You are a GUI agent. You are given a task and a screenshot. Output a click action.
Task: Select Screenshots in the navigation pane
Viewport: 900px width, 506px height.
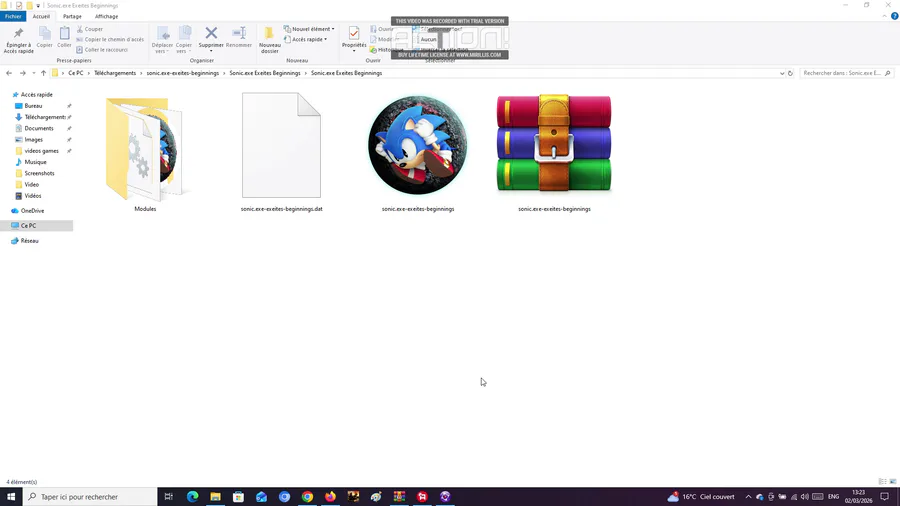tap(39, 173)
